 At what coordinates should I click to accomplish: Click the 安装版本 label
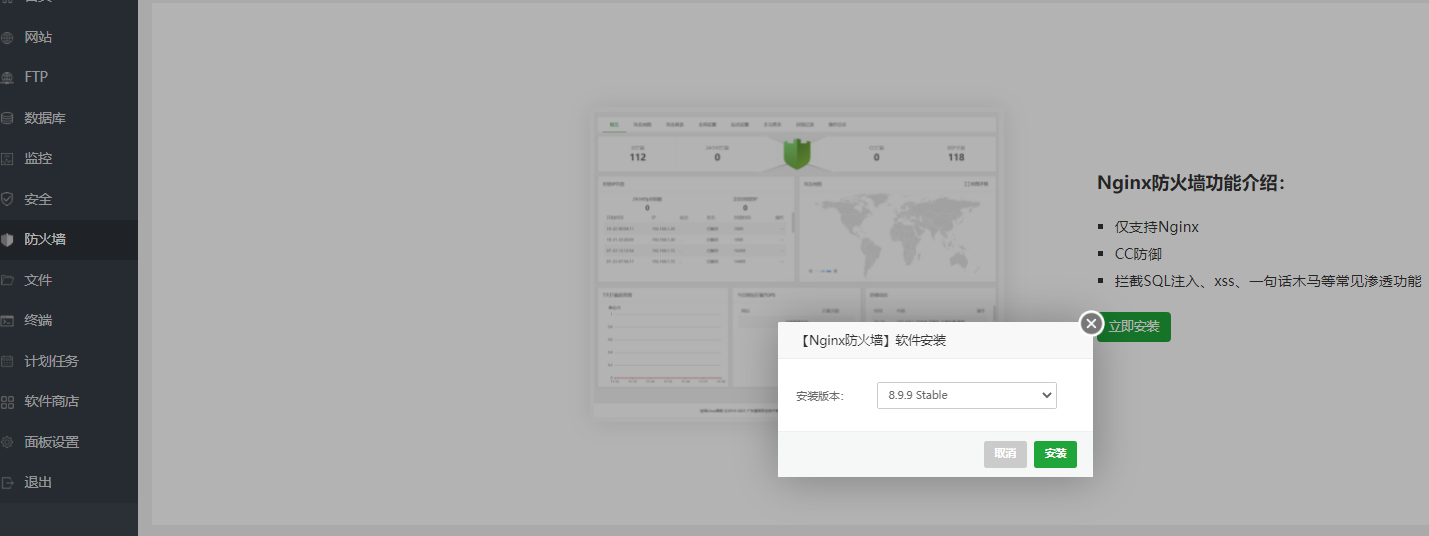coord(820,396)
